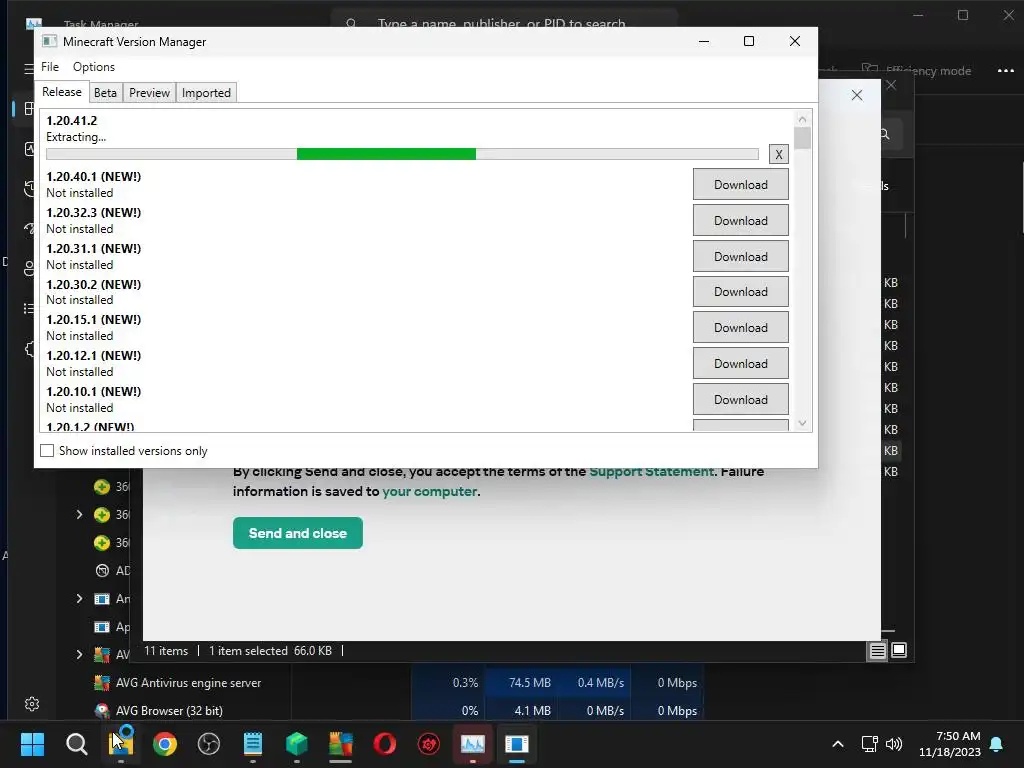Switch to the Preview tab

150,93
